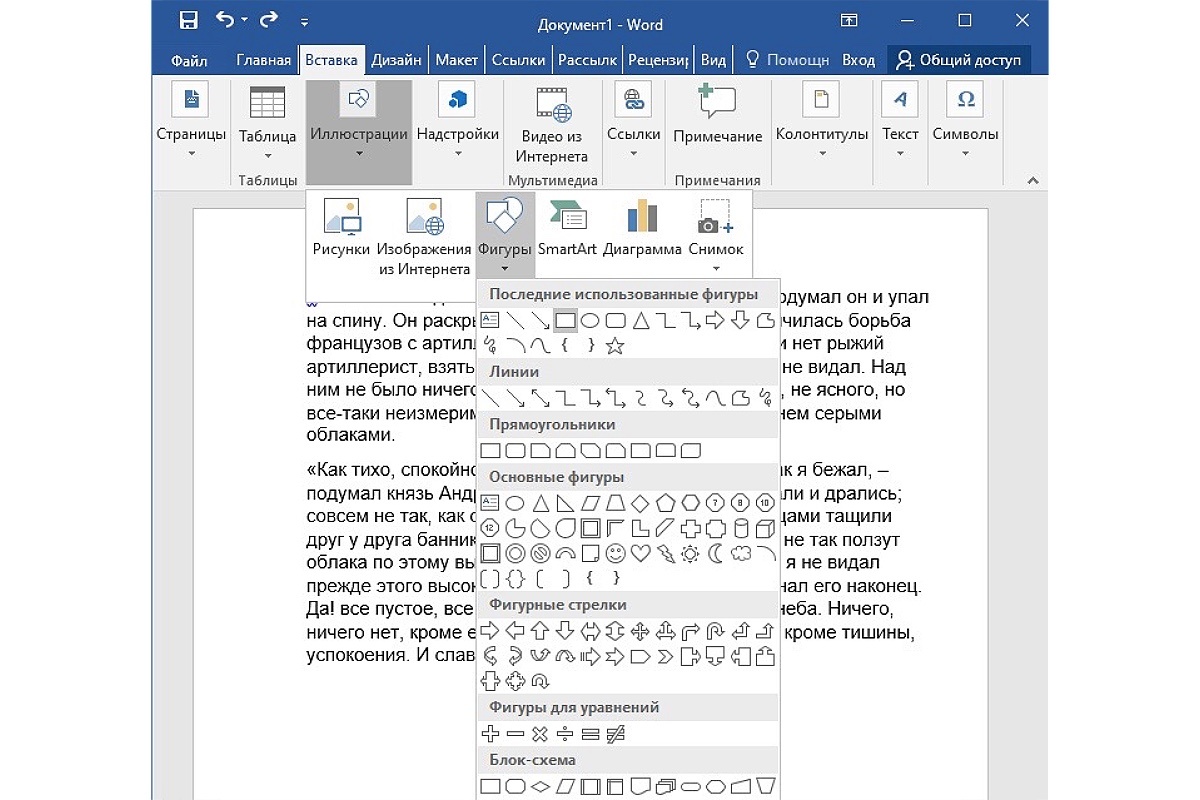Viewport: 1200px width, 800px height.
Task: Select the division sign equation shape
Action: [x=565, y=734]
